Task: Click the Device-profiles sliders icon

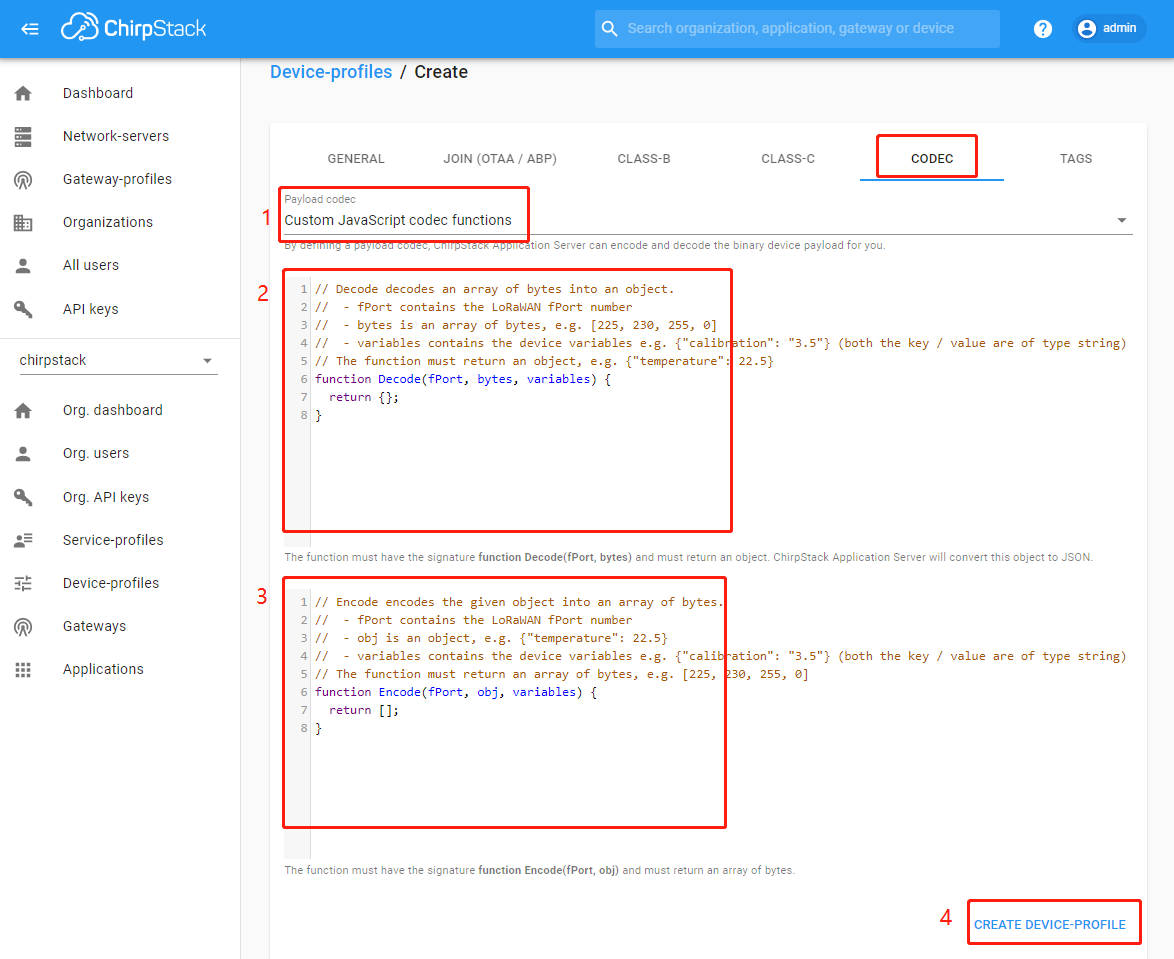Action: tap(23, 583)
